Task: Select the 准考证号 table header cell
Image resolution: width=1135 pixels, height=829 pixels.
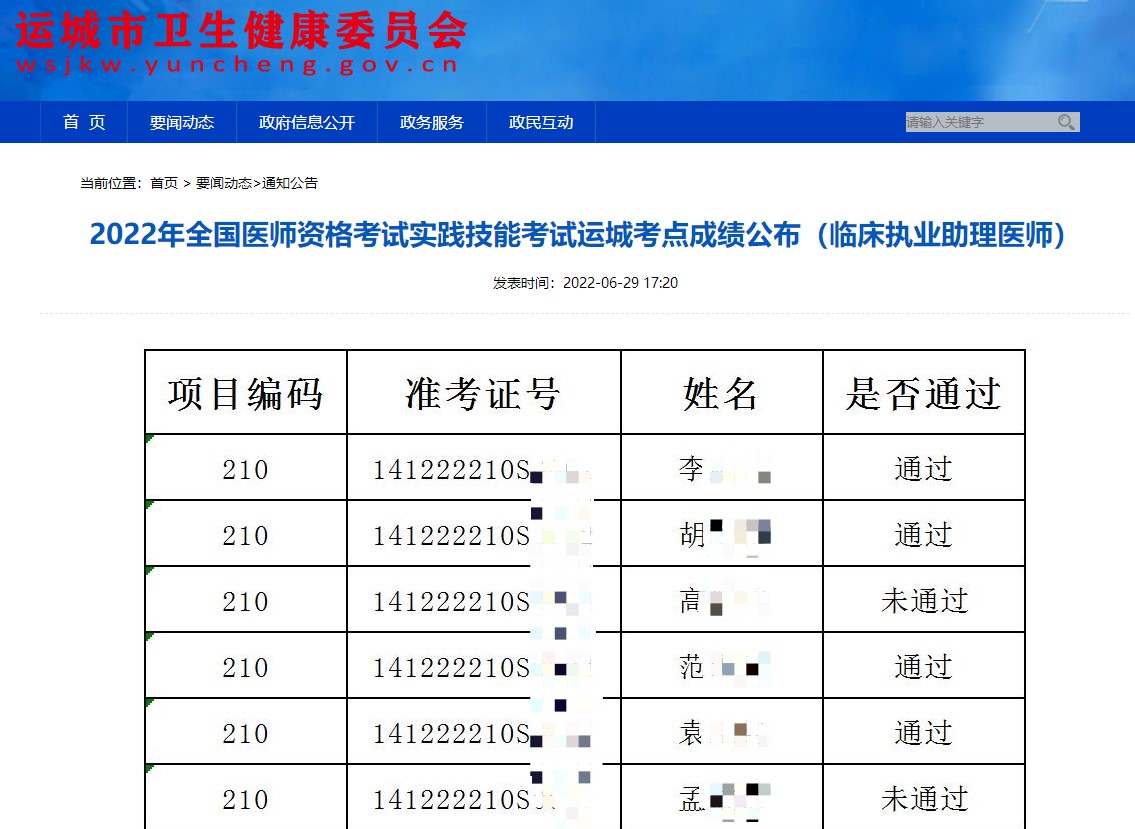Action: click(x=483, y=393)
